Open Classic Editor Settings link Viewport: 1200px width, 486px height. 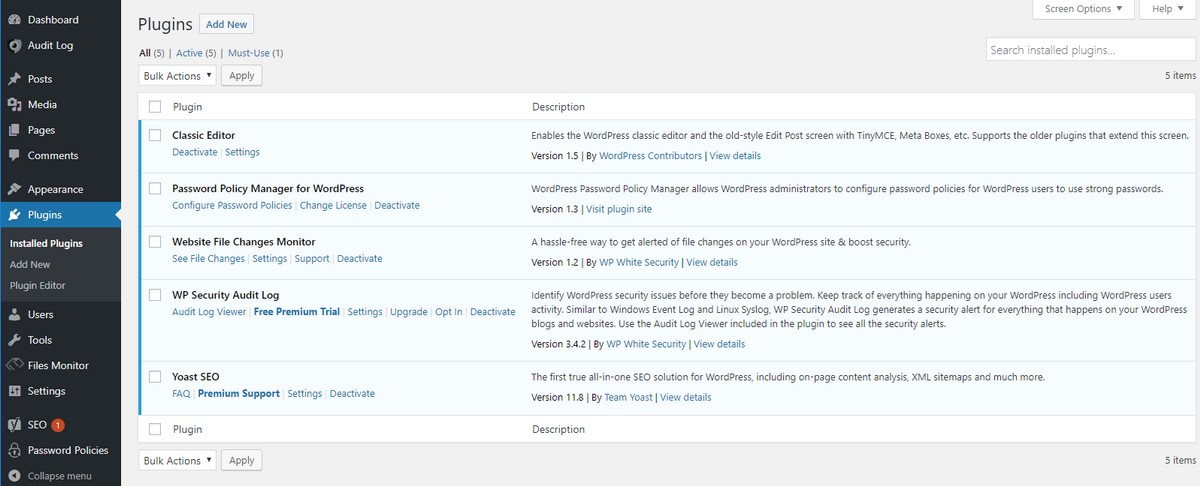point(242,152)
